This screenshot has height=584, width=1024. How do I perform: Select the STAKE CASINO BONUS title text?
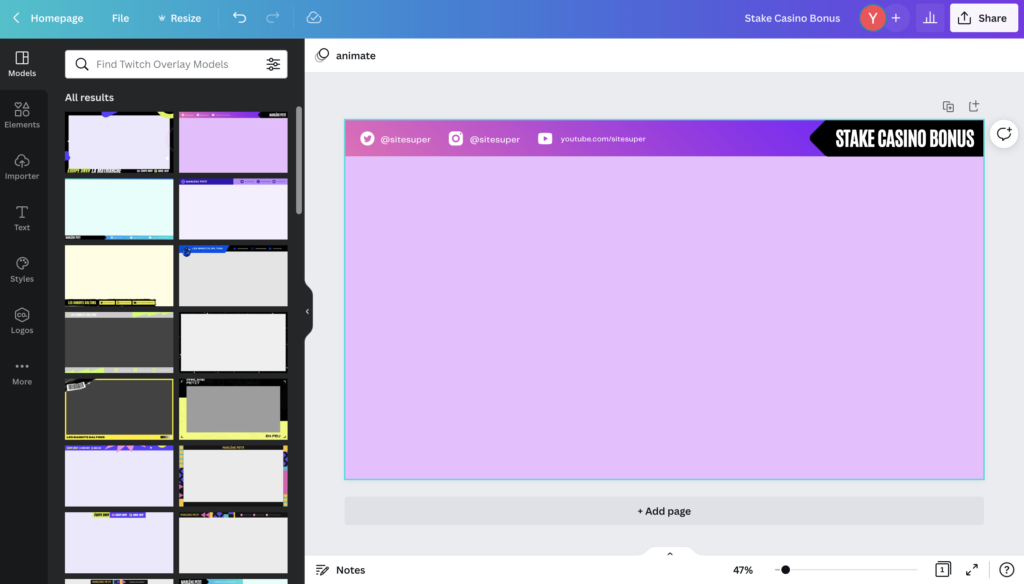(904, 138)
